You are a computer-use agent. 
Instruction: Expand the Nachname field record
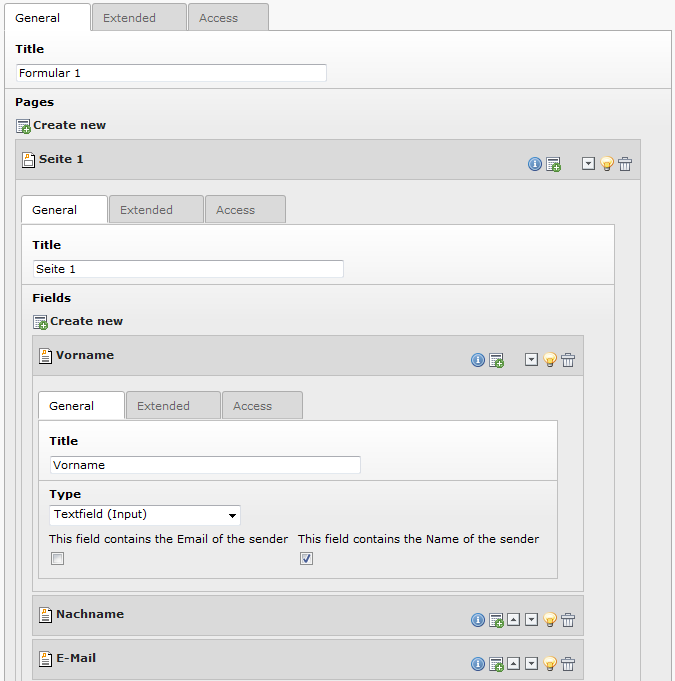90,614
